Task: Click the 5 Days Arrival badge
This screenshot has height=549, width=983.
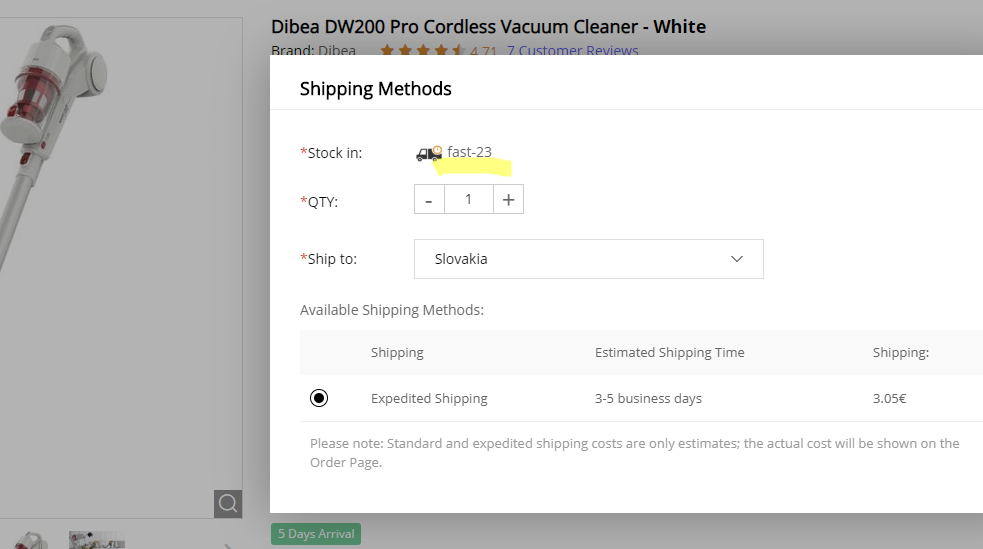Action: pos(316,534)
